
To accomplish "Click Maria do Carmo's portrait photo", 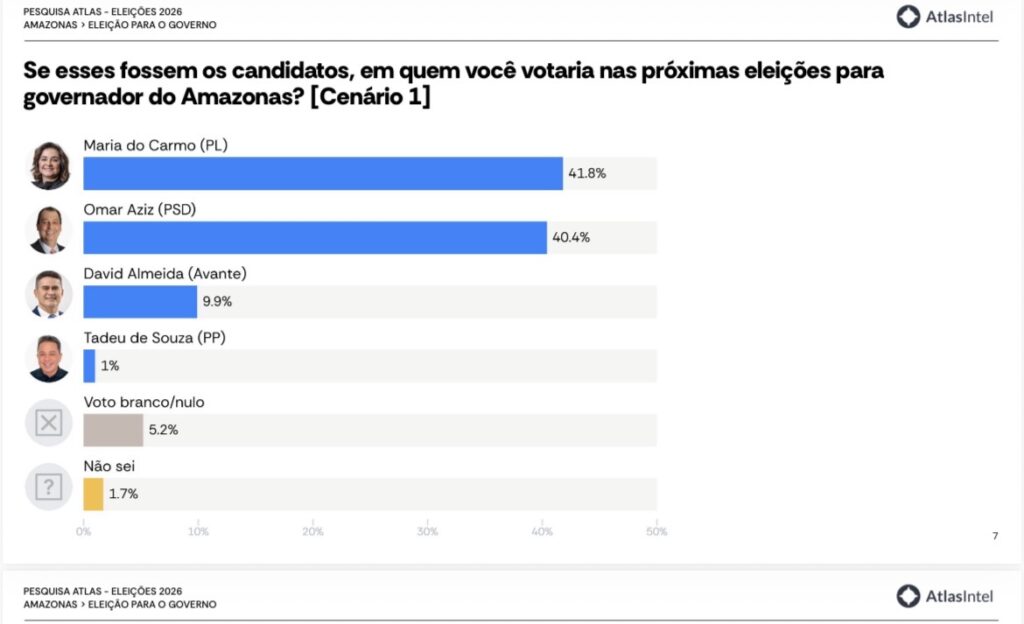I will click(x=49, y=166).
